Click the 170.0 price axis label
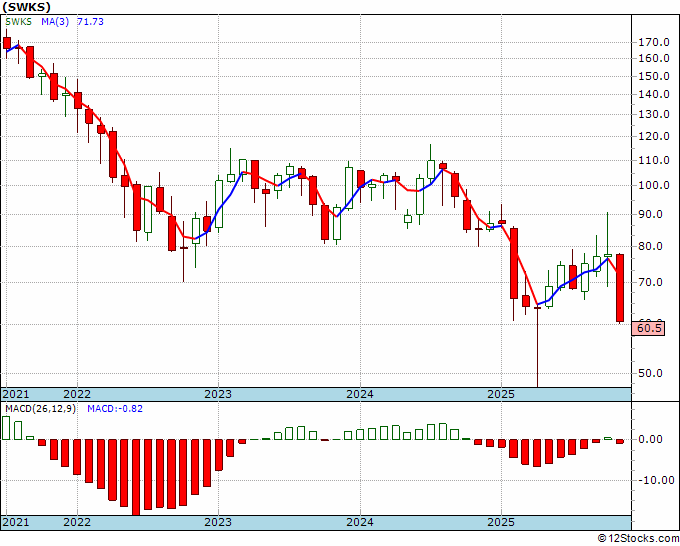The image size is (680, 546). pos(654,43)
